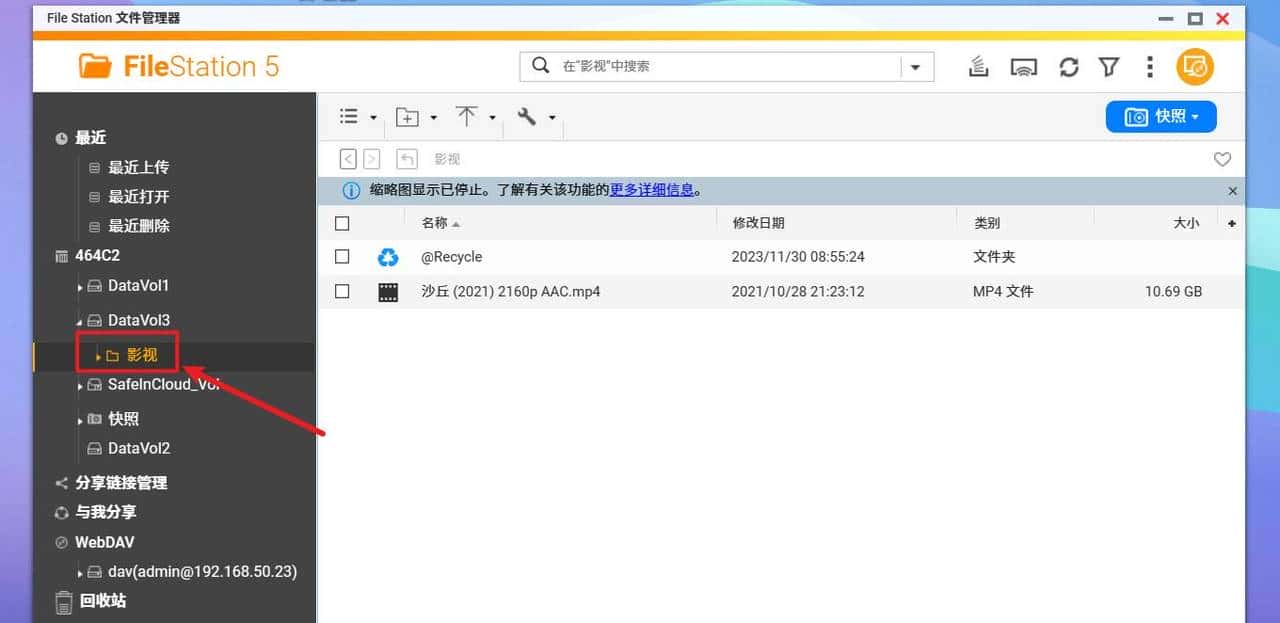
Task: Collapse the DataVol3 tree arrow
Action: 80,322
